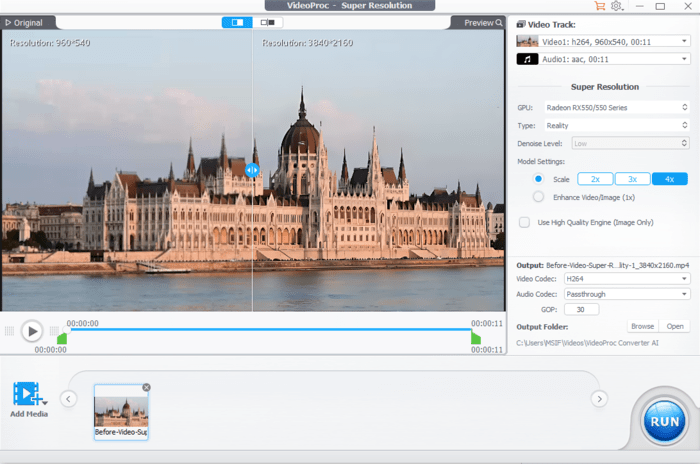Select the Original tab
700x464 pixels.
24,23
